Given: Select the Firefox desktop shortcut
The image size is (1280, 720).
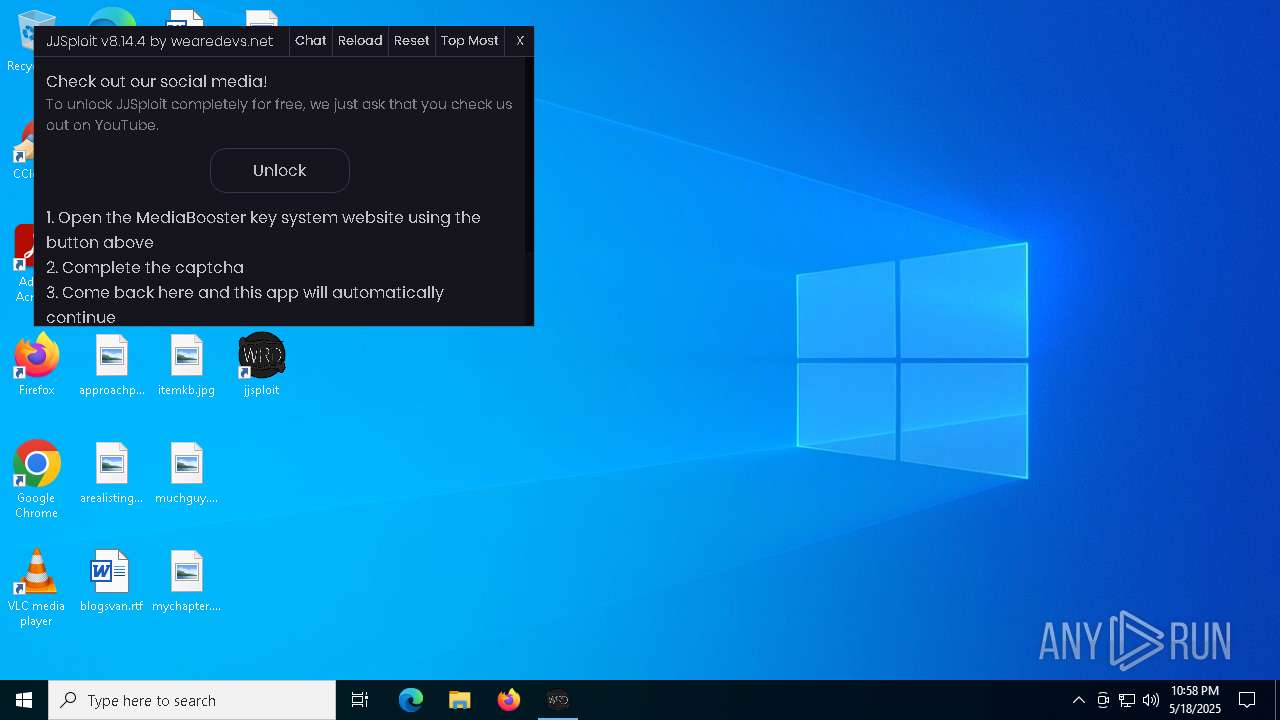Looking at the screenshot, I should (36, 365).
